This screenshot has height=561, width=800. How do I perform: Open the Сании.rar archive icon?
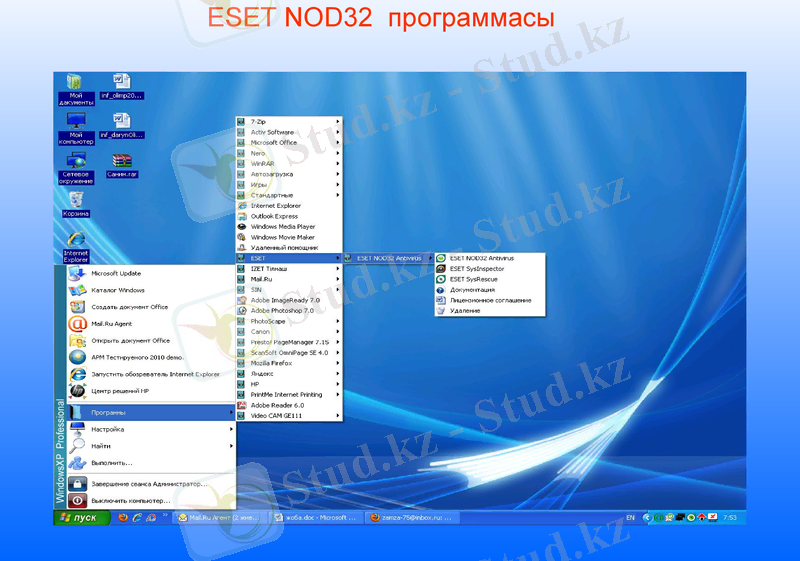122,165
